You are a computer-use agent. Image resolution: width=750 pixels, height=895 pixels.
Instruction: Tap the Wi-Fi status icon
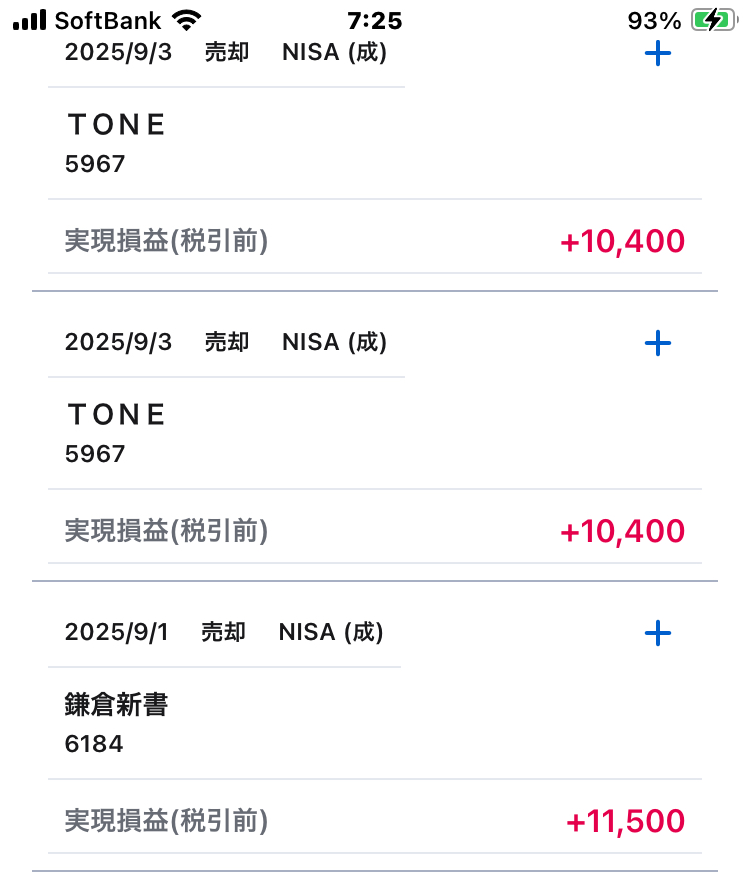(185, 21)
